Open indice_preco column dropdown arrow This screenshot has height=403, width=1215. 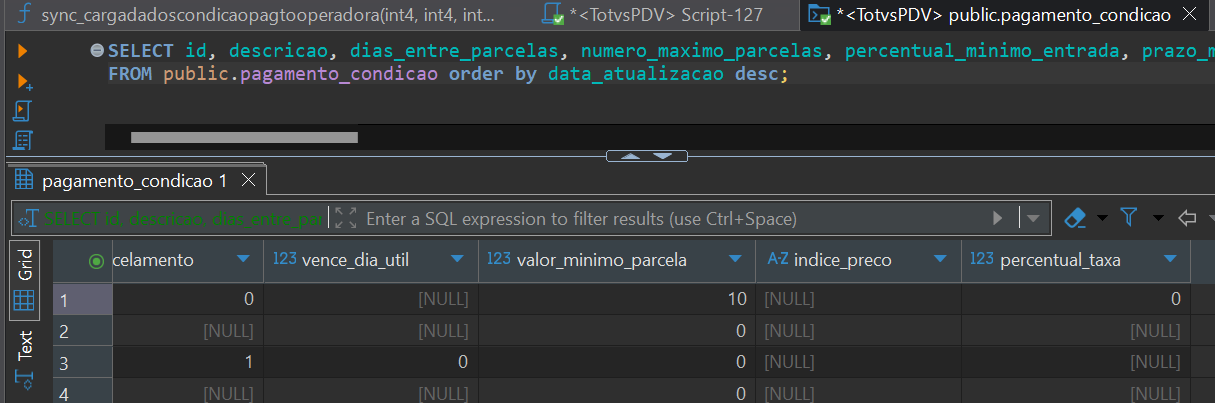click(941, 260)
